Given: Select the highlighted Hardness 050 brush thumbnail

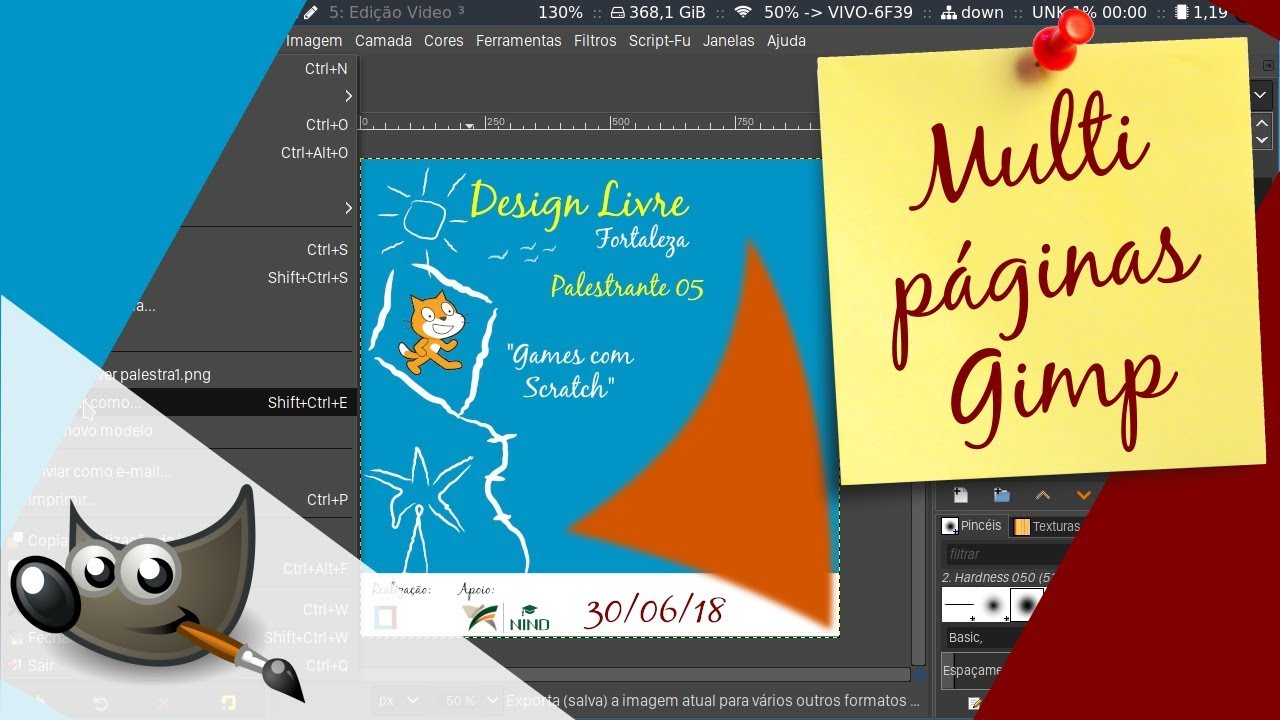Looking at the screenshot, I should [x=1027, y=605].
